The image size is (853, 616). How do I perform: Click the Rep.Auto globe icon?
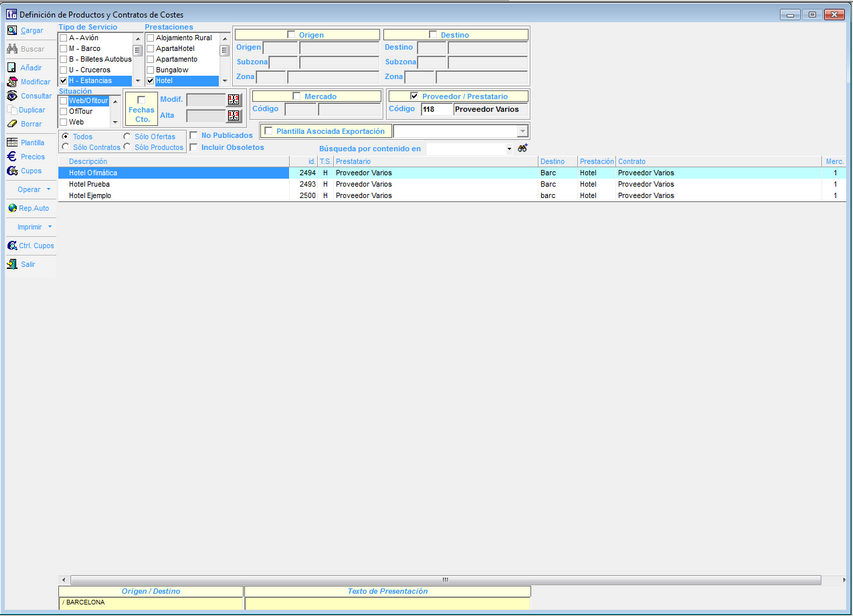point(12,208)
